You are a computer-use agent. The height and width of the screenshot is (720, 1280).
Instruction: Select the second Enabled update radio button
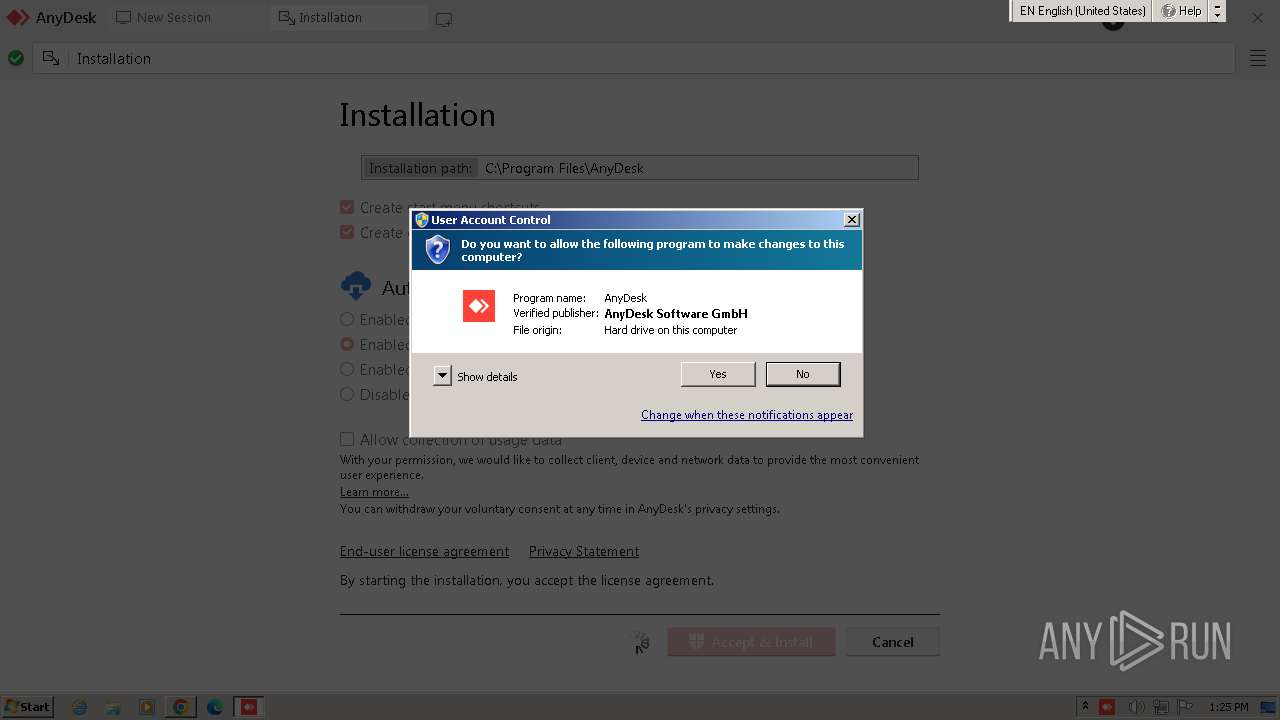tap(347, 345)
